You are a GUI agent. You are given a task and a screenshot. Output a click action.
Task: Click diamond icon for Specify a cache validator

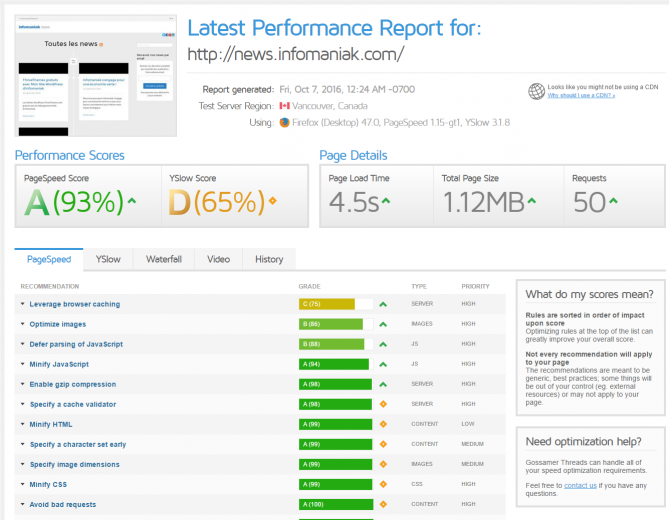[383, 404]
